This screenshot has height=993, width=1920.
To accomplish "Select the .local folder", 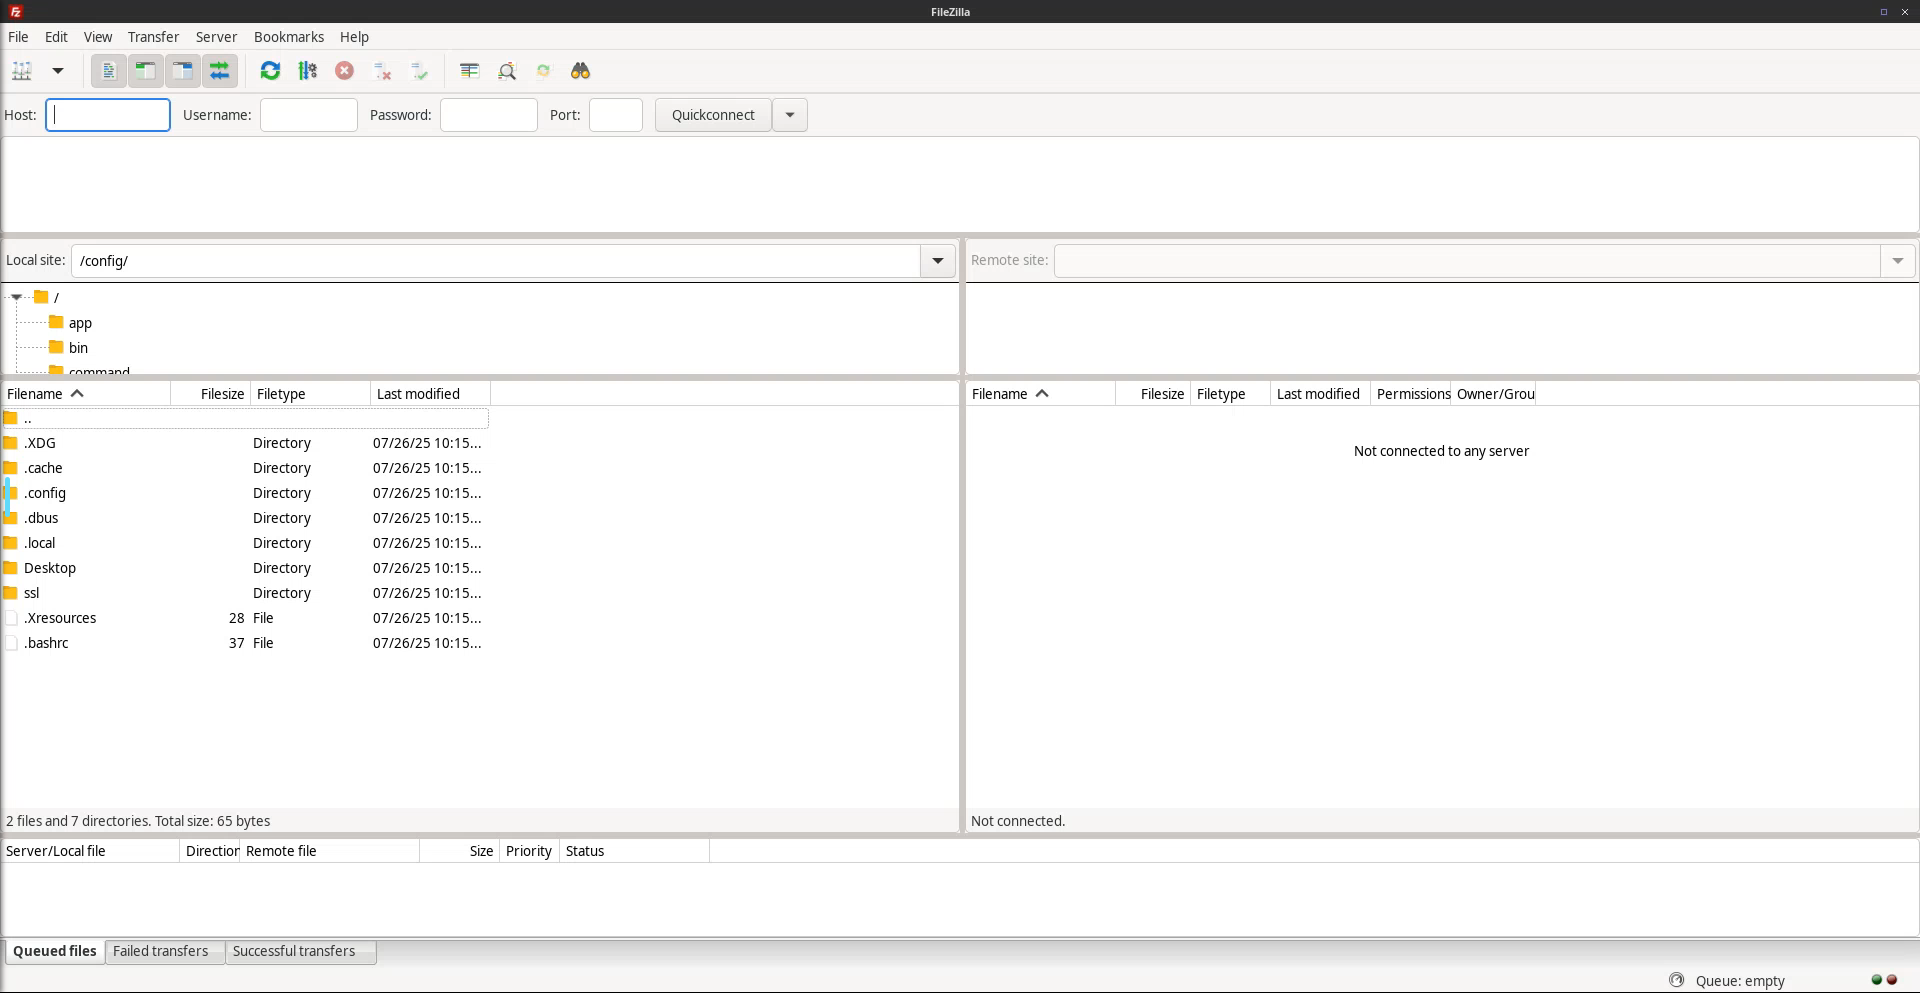I will 246,543.
